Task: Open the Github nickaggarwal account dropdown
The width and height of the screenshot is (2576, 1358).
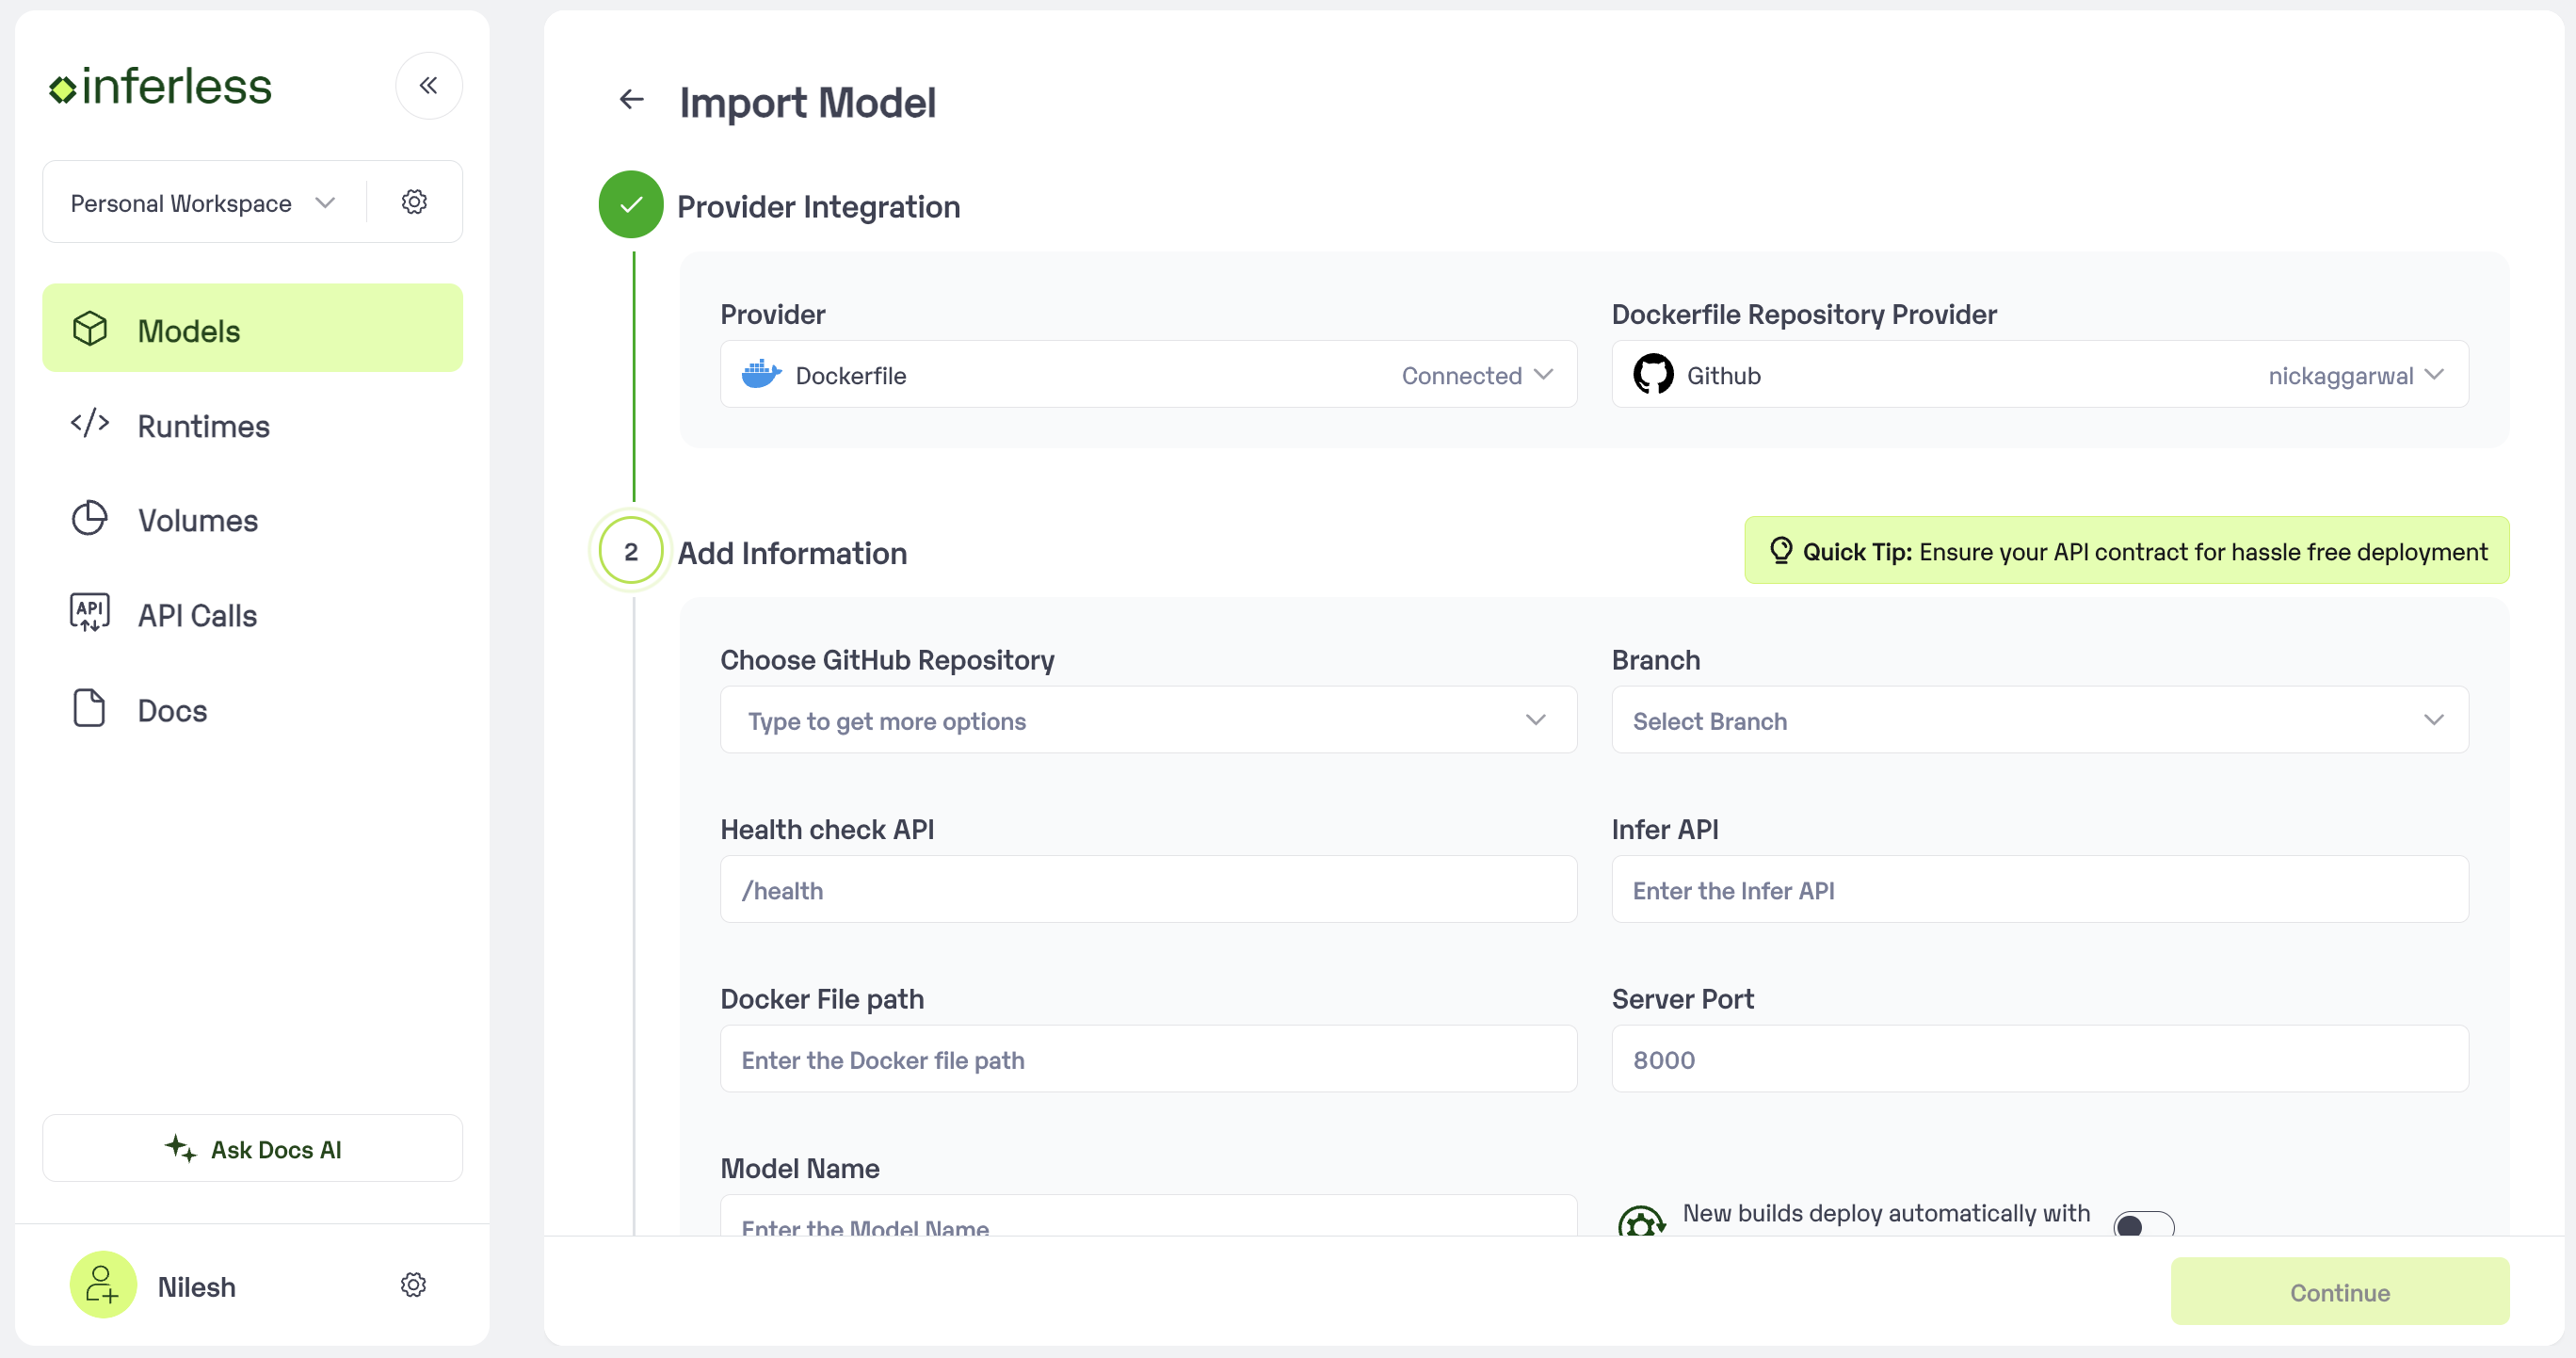Action: (2039, 375)
